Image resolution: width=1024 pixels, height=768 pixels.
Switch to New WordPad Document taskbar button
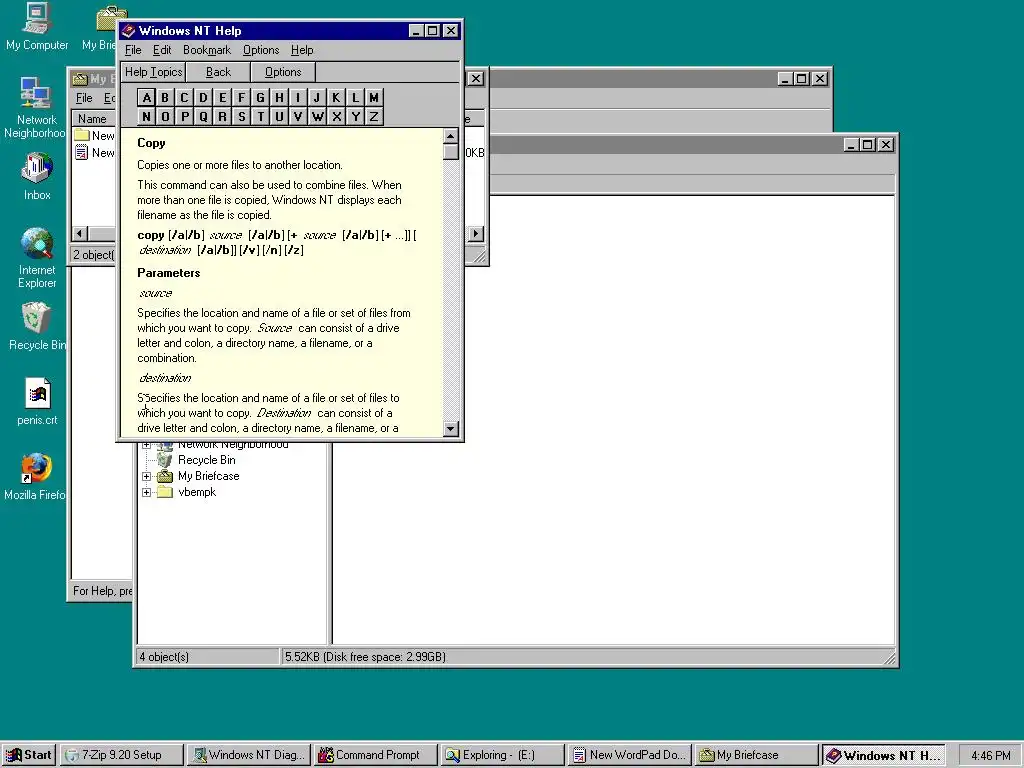pyautogui.click(x=629, y=755)
